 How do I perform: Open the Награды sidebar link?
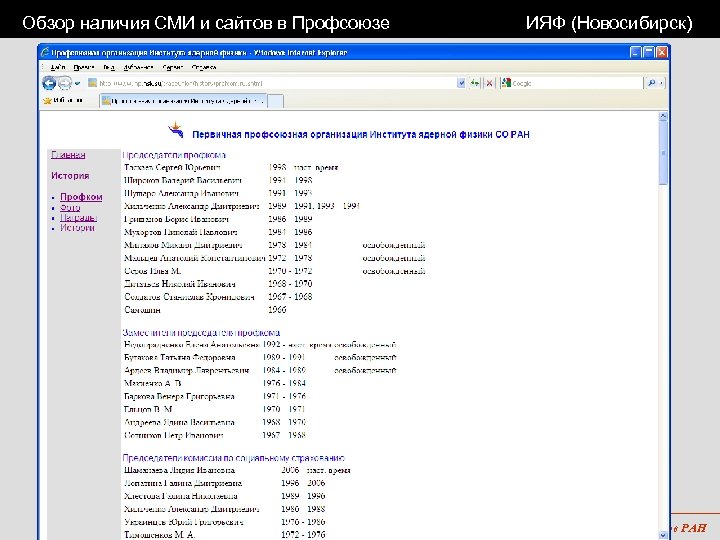79,218
